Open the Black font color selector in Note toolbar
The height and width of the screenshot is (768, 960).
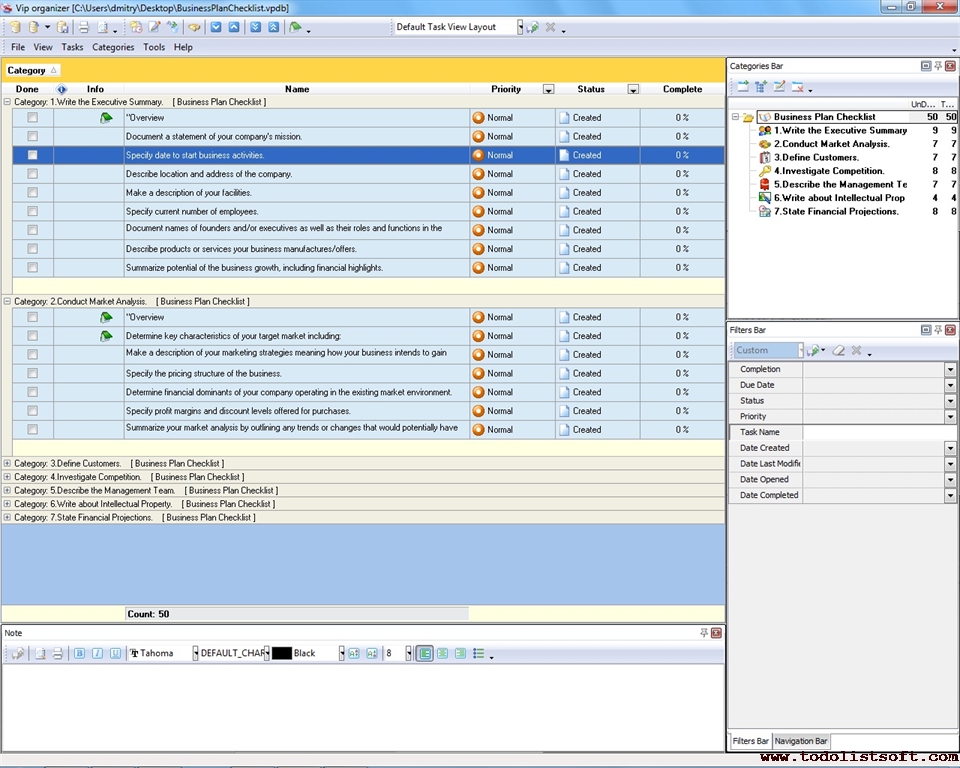[x=341, y=653]
